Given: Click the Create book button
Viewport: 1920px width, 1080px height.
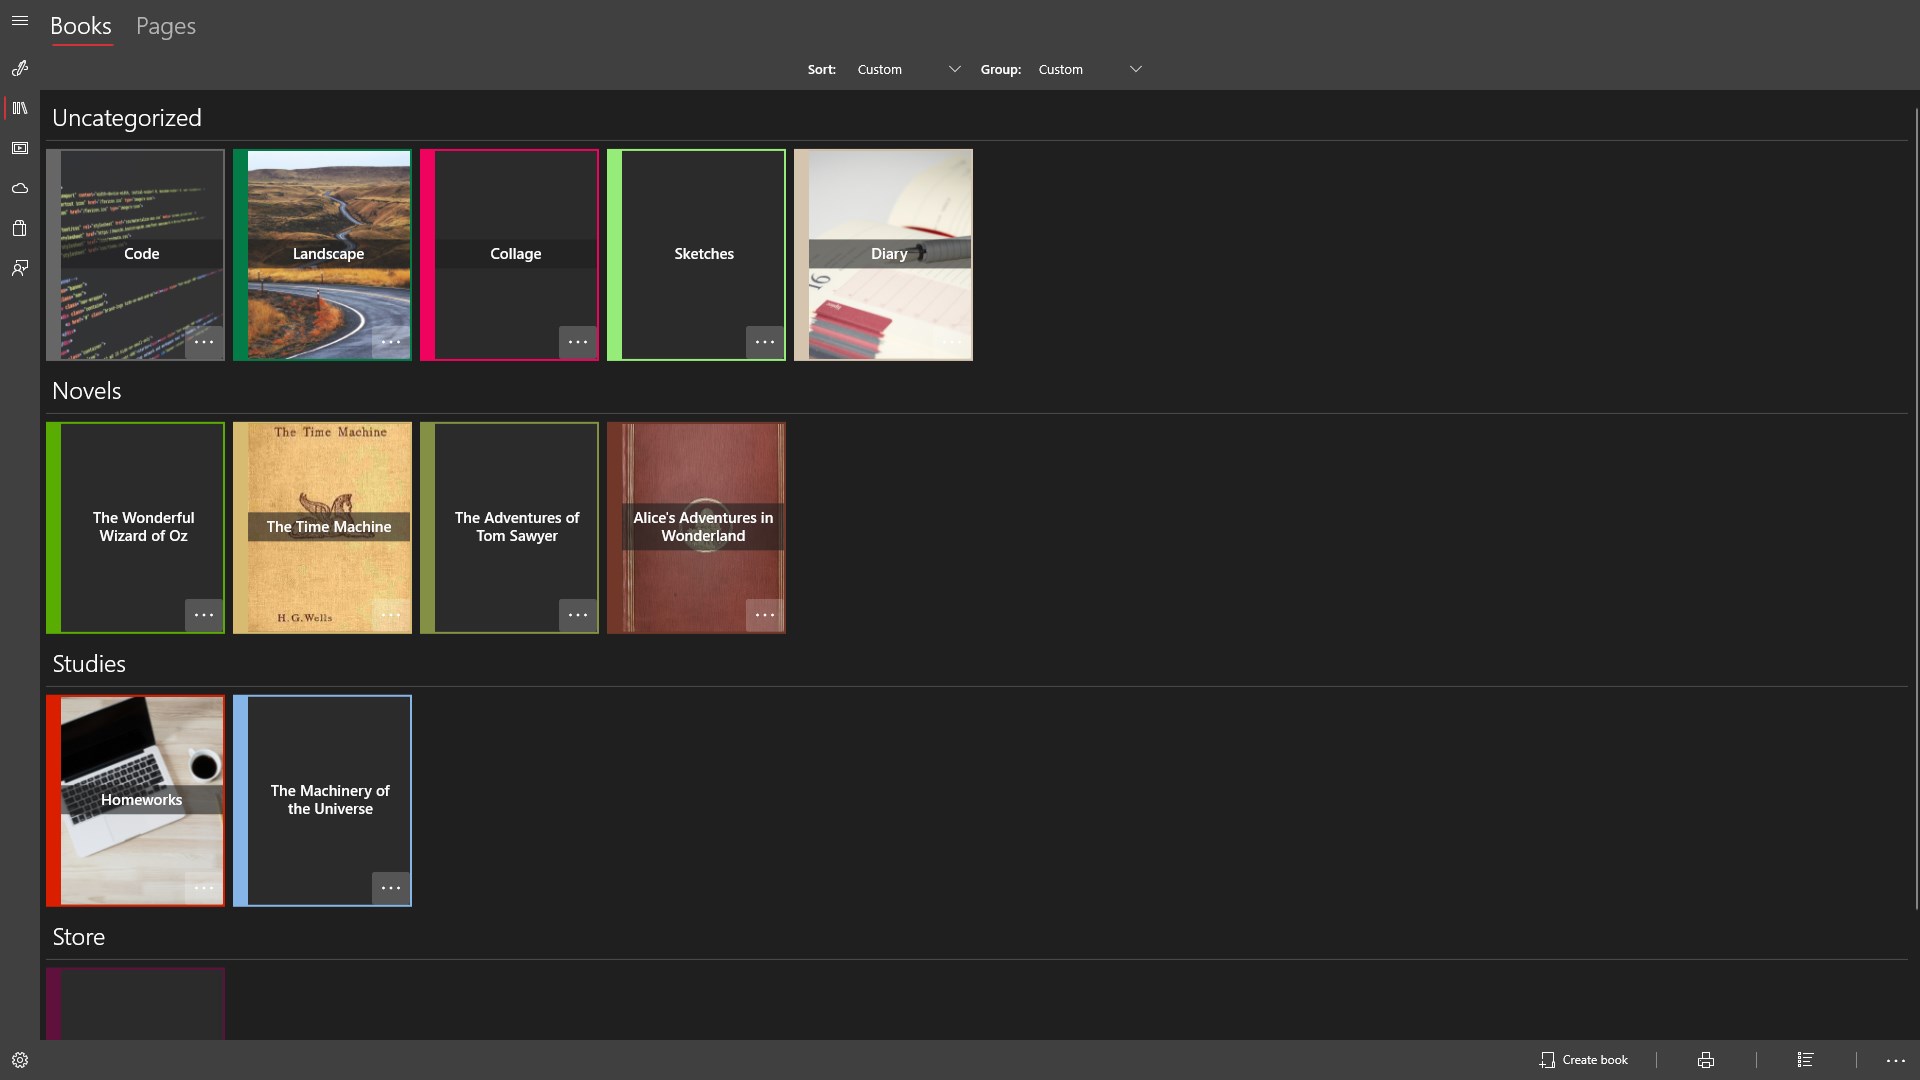Looking at the screenshot, I should (1585, 1059).
